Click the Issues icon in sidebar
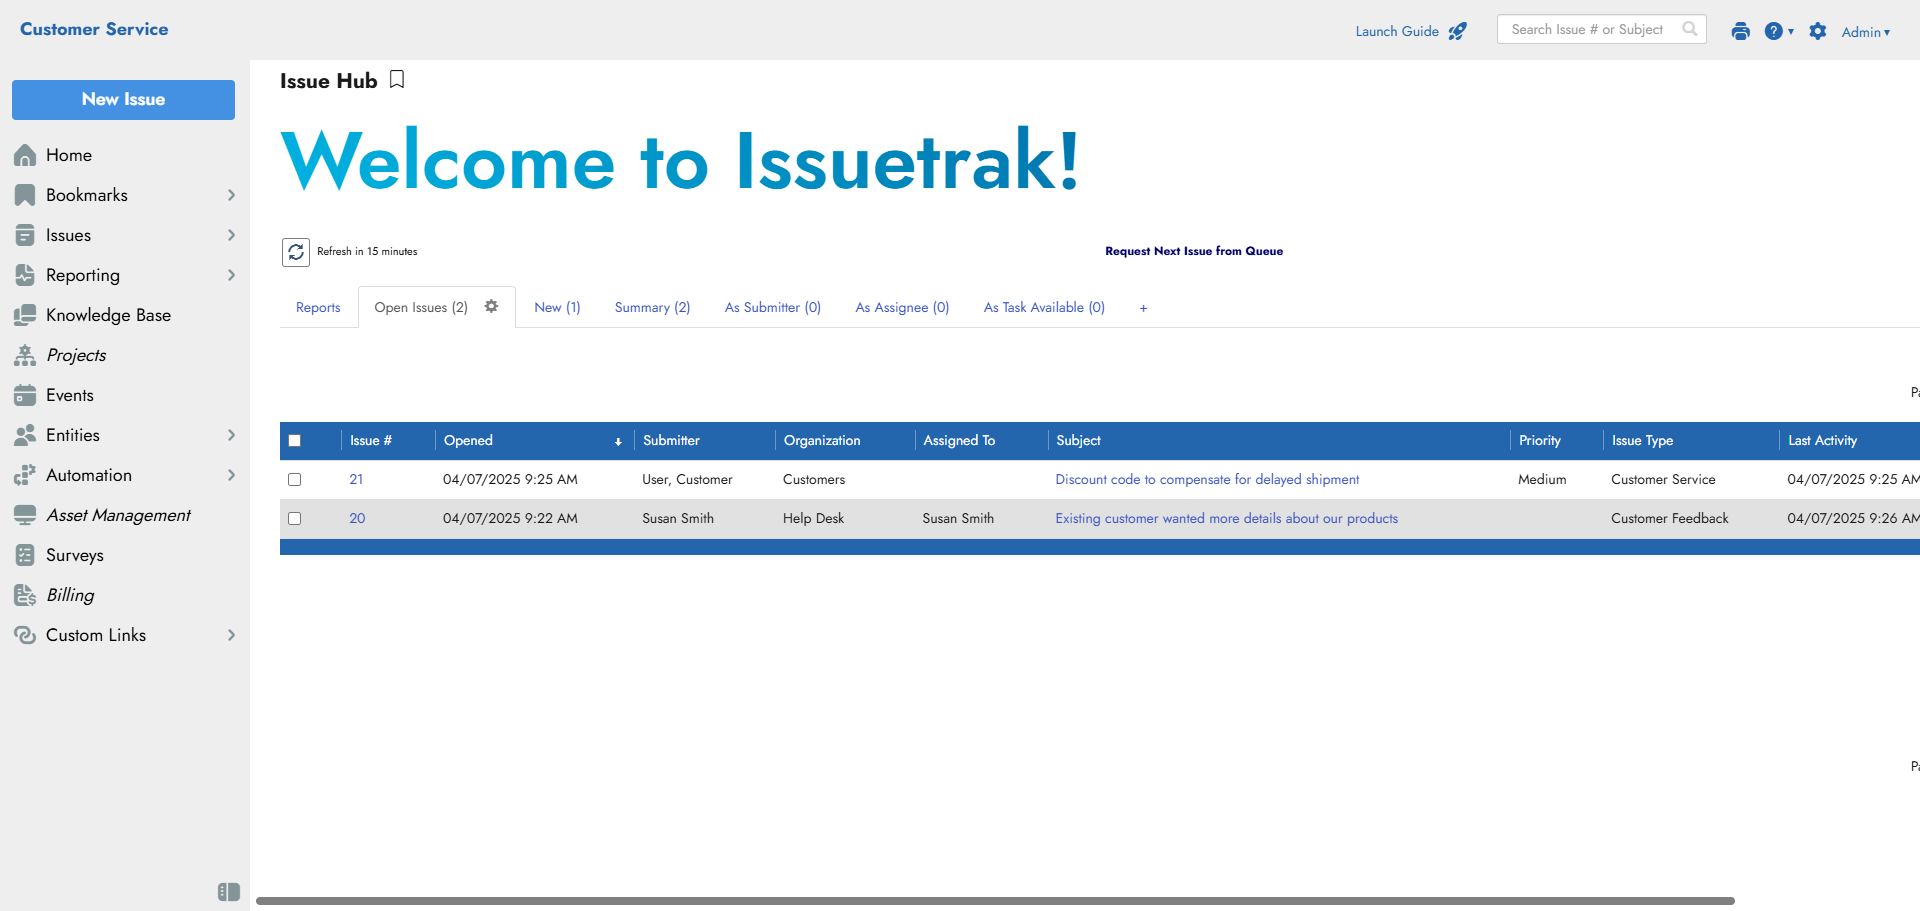The height and width of the screenshot is (911, 1920). point(25,235)
